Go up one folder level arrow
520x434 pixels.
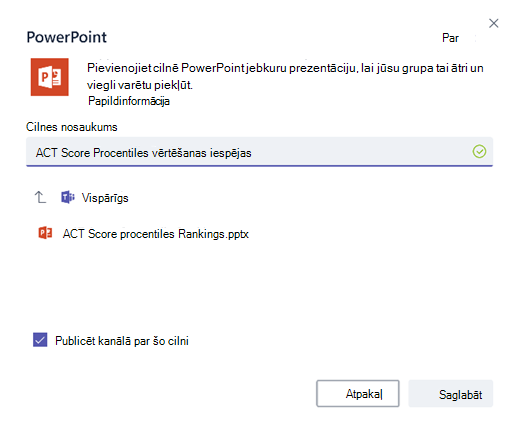[40, 197]
